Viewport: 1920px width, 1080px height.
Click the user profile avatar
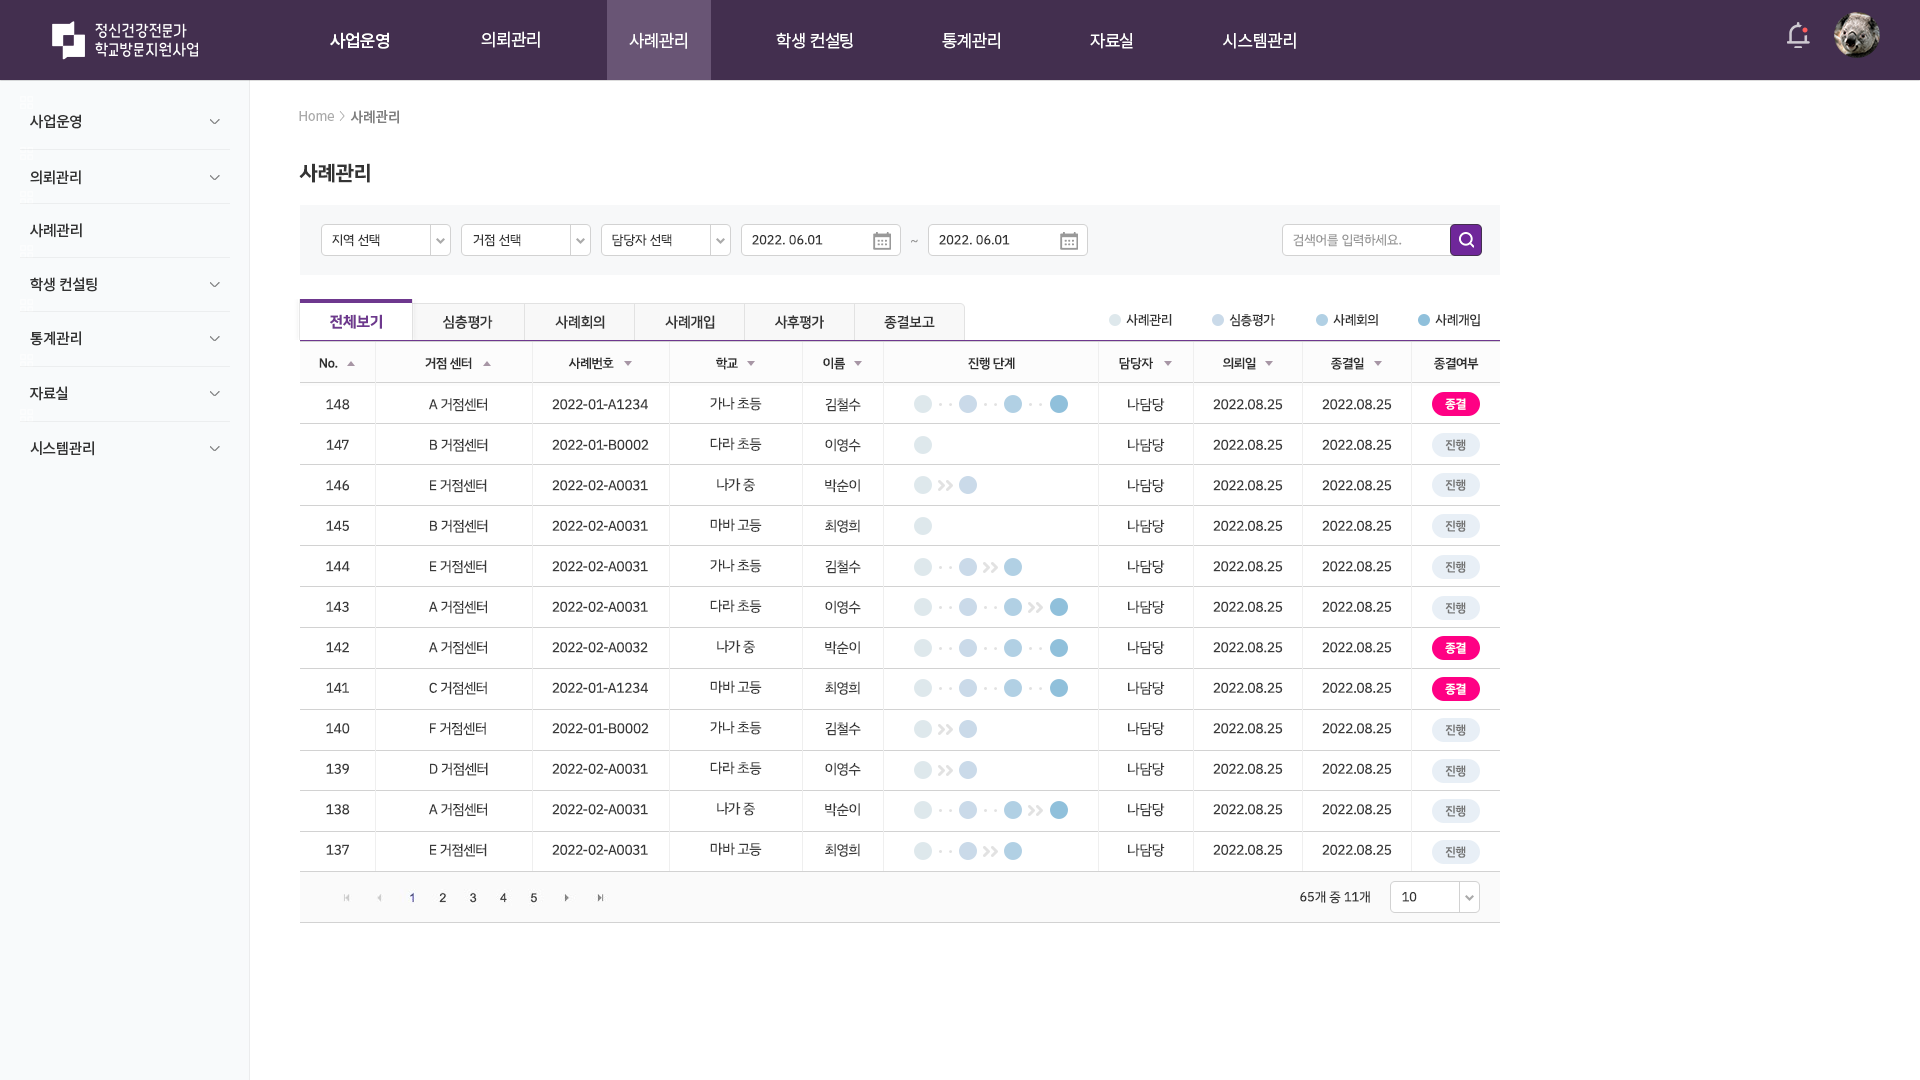(x=1856, y=36)
